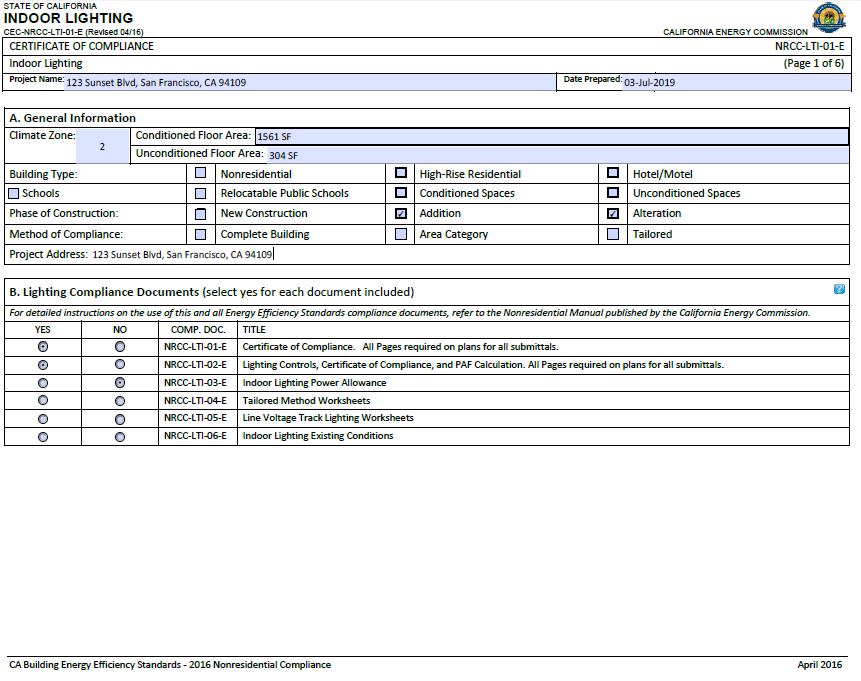Viewport: 861px width, 681px height.
Task: Check the Tailored method checkbox
Action: [613, 234]
